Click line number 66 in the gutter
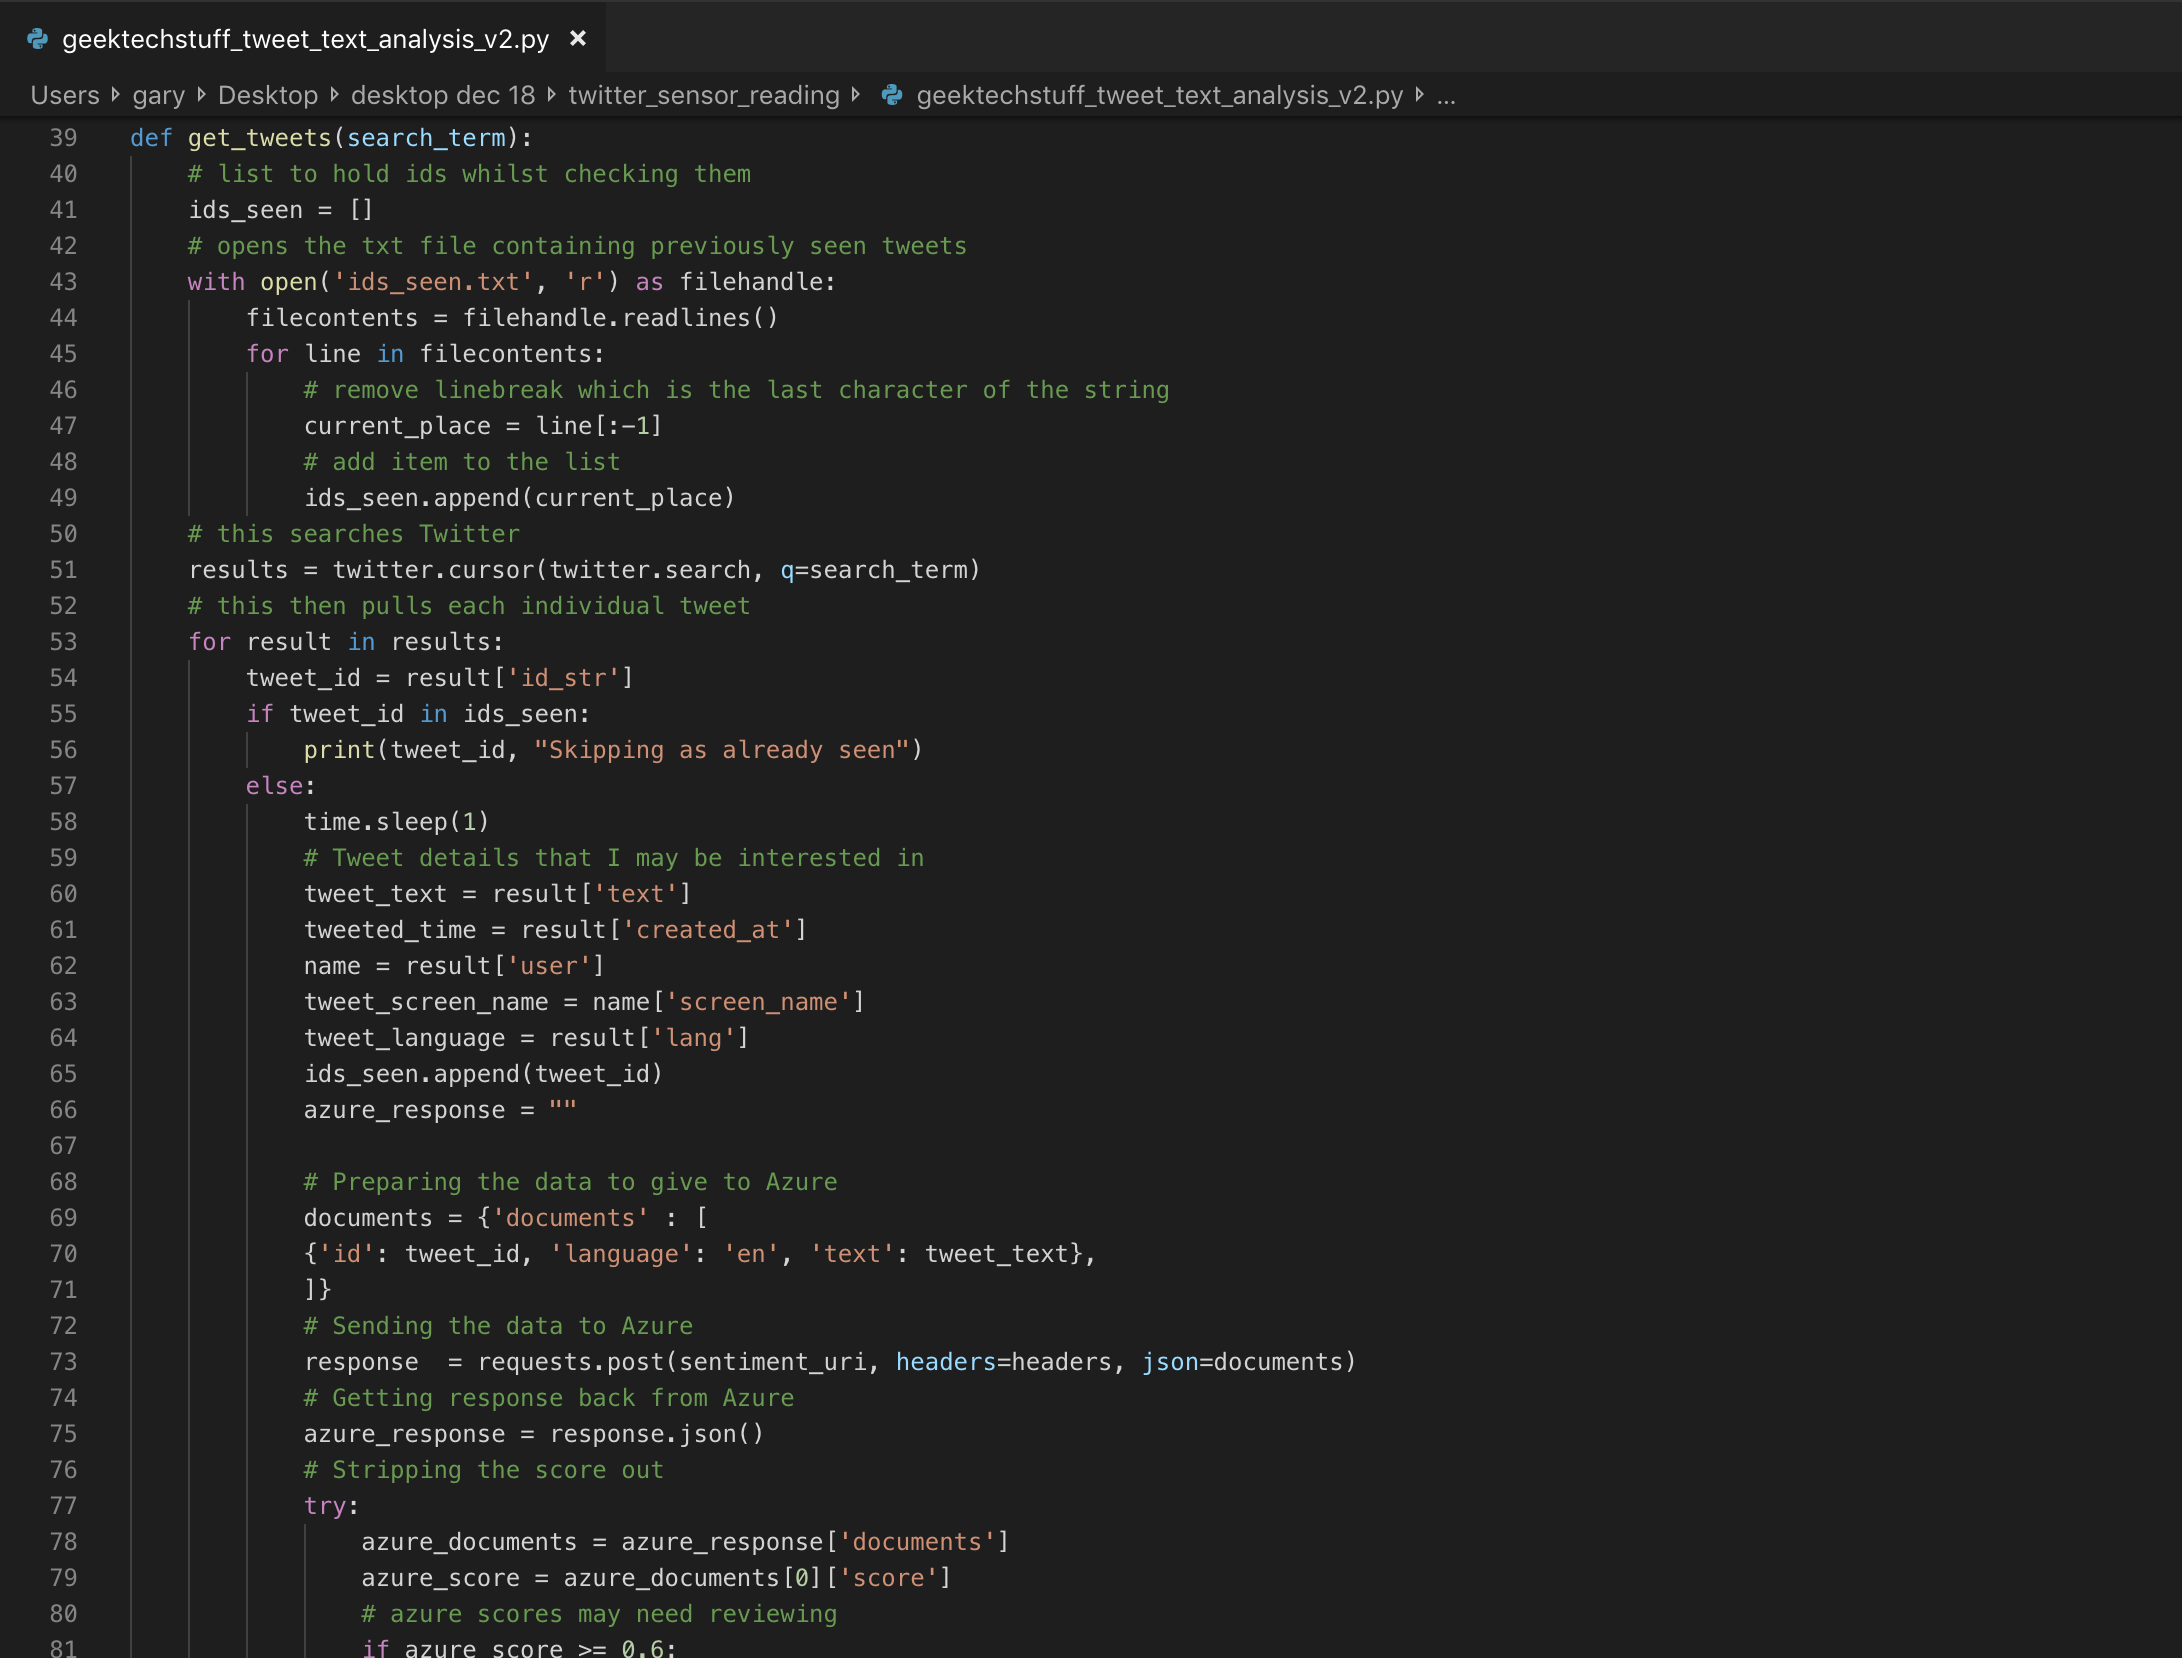 pos(63,1109)
